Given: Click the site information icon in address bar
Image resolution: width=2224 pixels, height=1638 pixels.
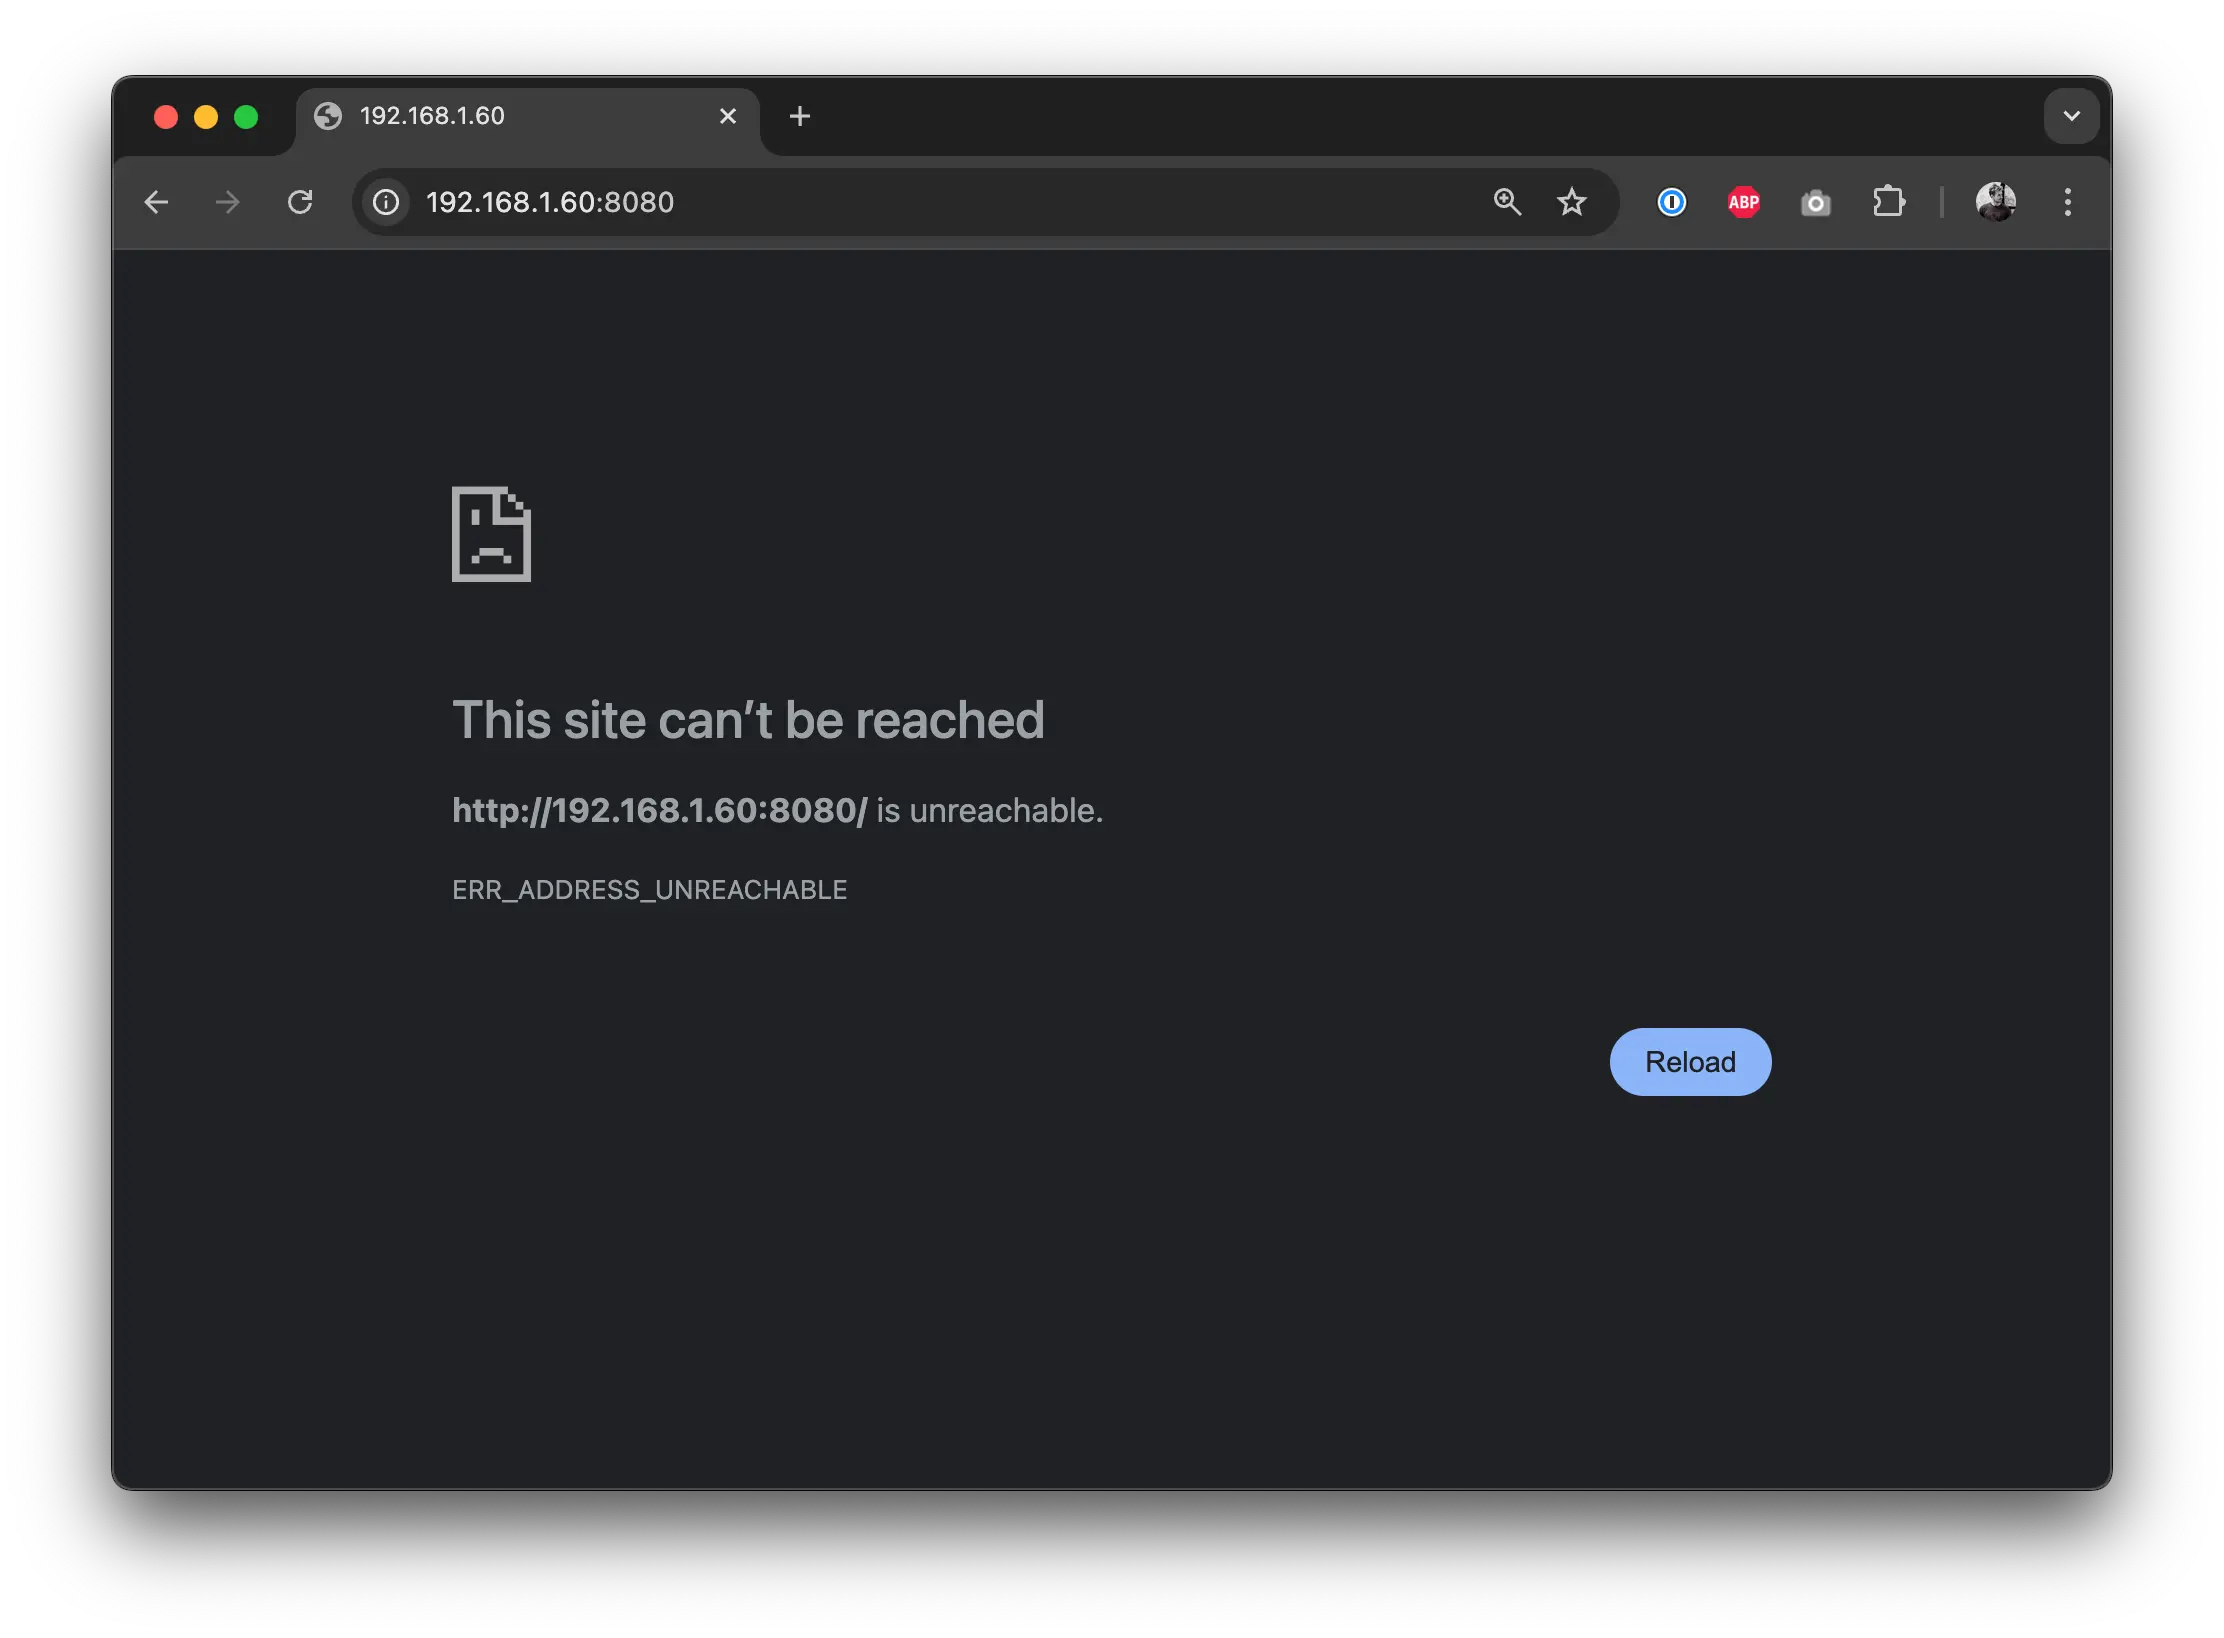Looking at the screenshot, I should pos(386,202).
